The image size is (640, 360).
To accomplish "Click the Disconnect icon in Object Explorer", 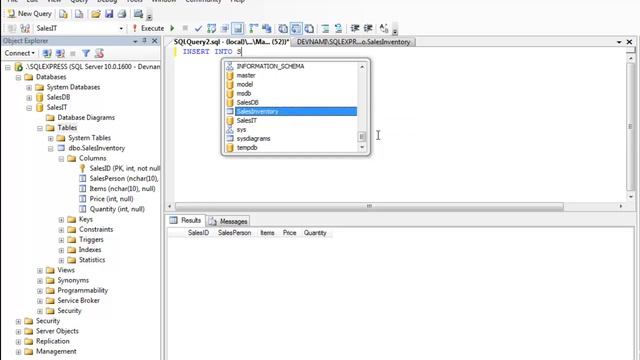I will [x=60, y=53].
